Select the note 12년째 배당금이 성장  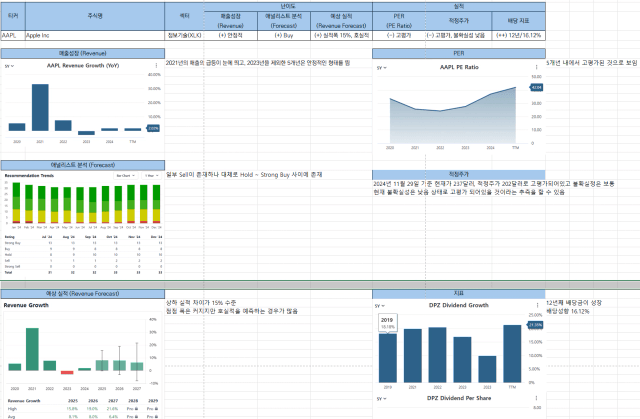click(x=574, y=303)
